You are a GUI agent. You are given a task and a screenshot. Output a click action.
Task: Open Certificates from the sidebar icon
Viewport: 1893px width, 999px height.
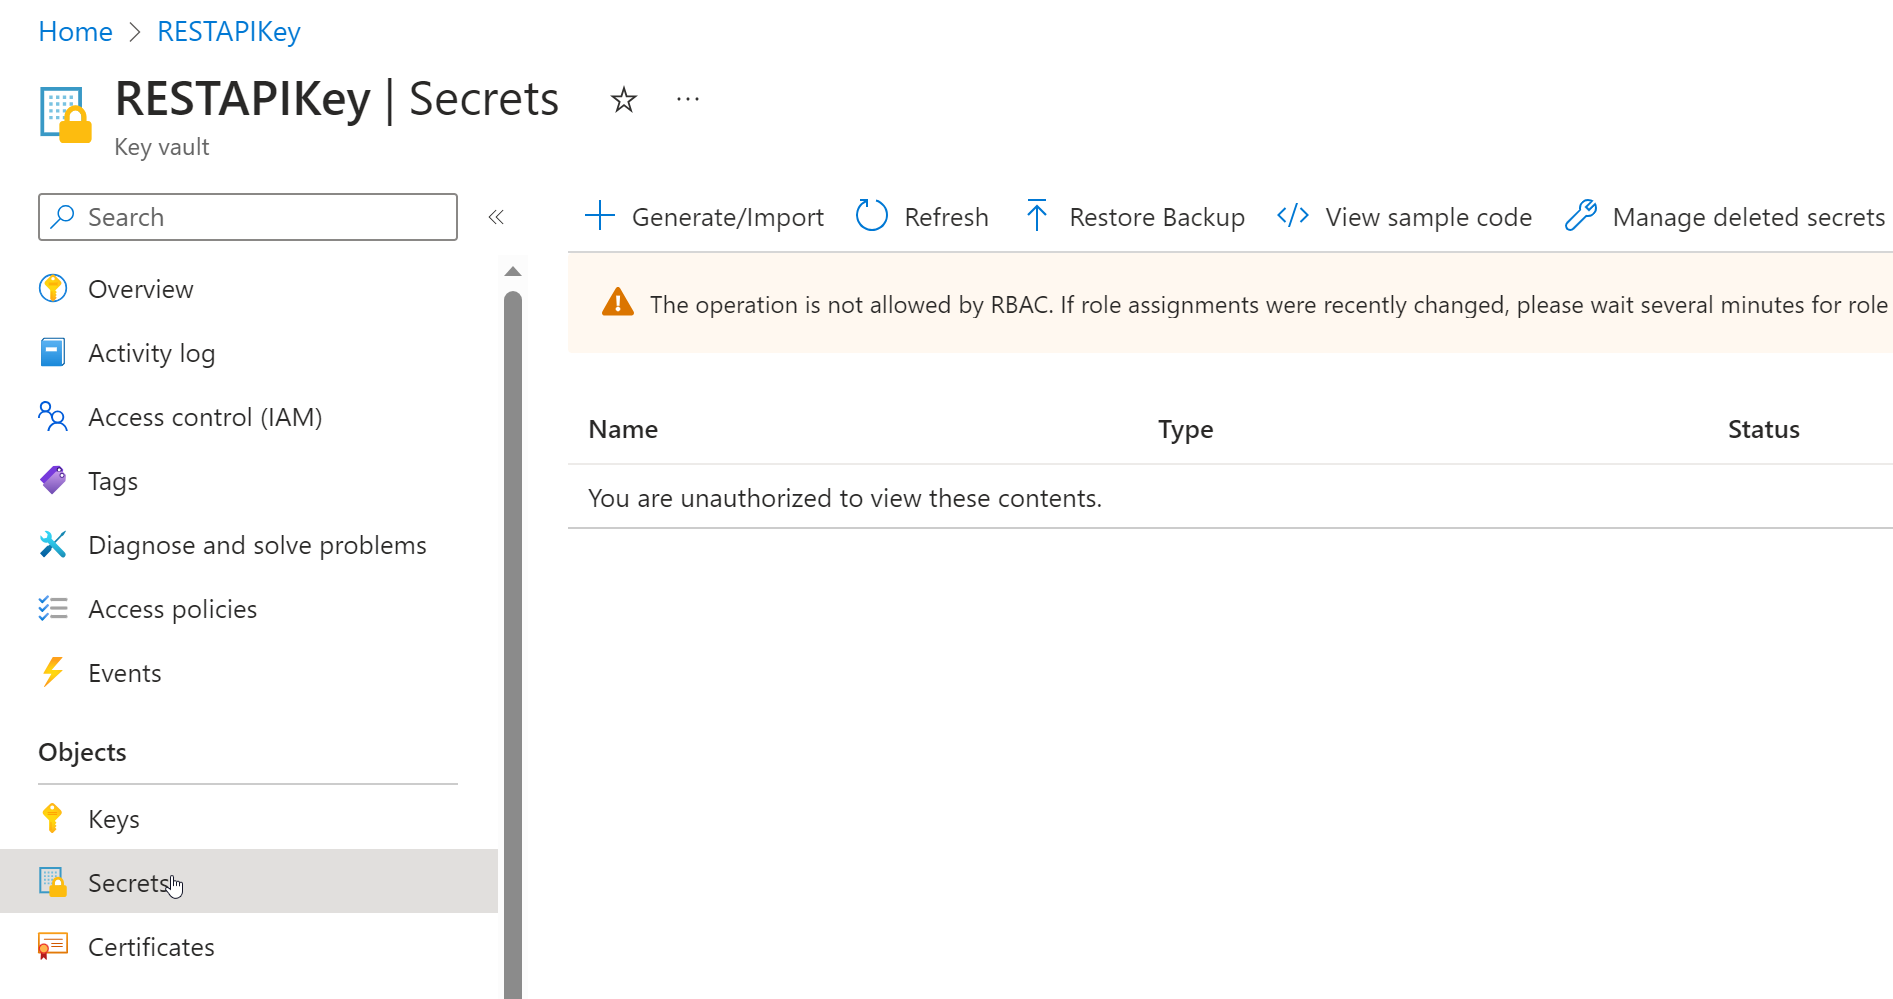[52, 946]
